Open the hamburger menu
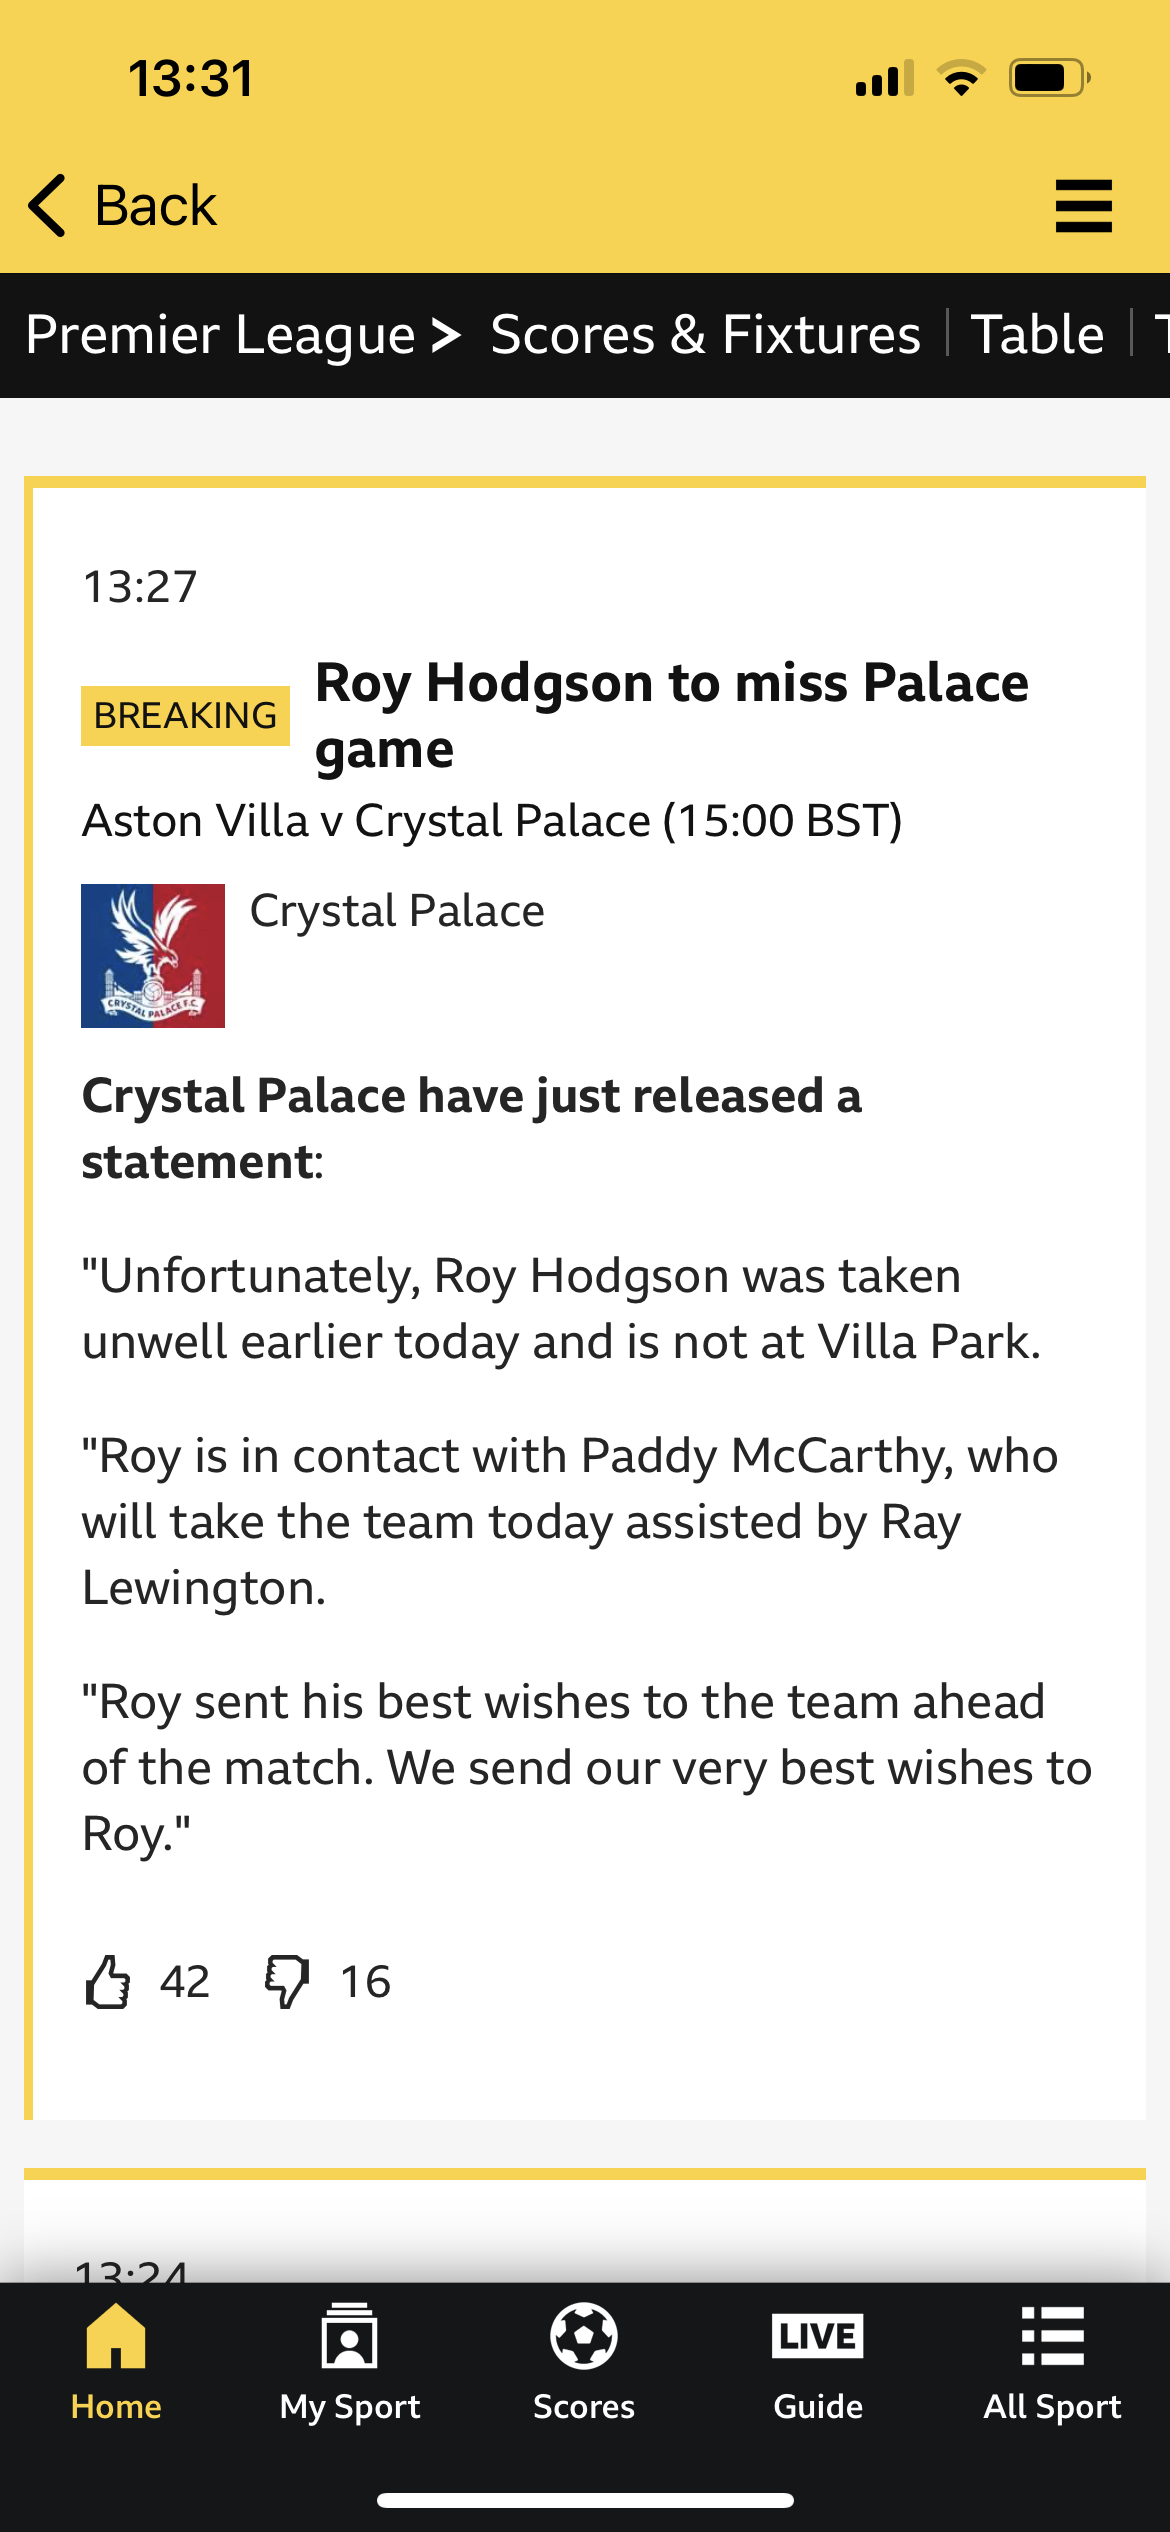This screenshot has width=1170, height=2532. 1083,206
